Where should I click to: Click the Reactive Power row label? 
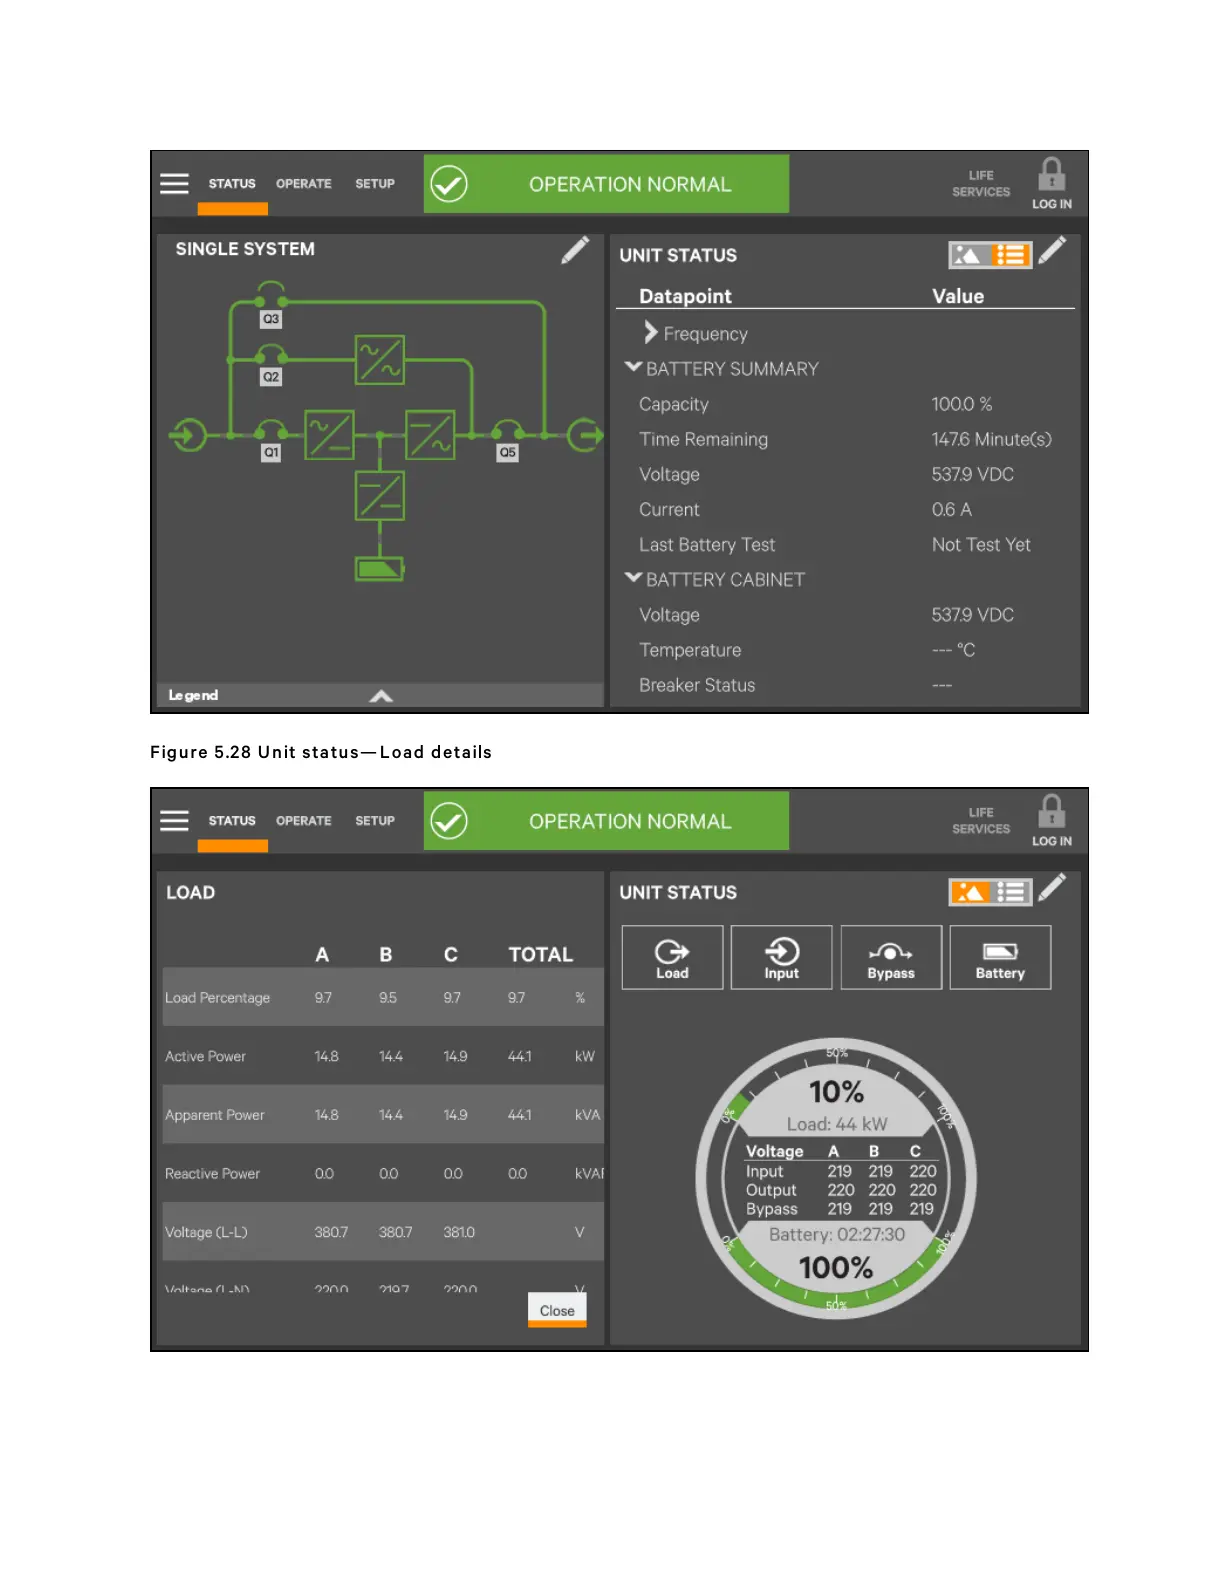(212, 1174)
